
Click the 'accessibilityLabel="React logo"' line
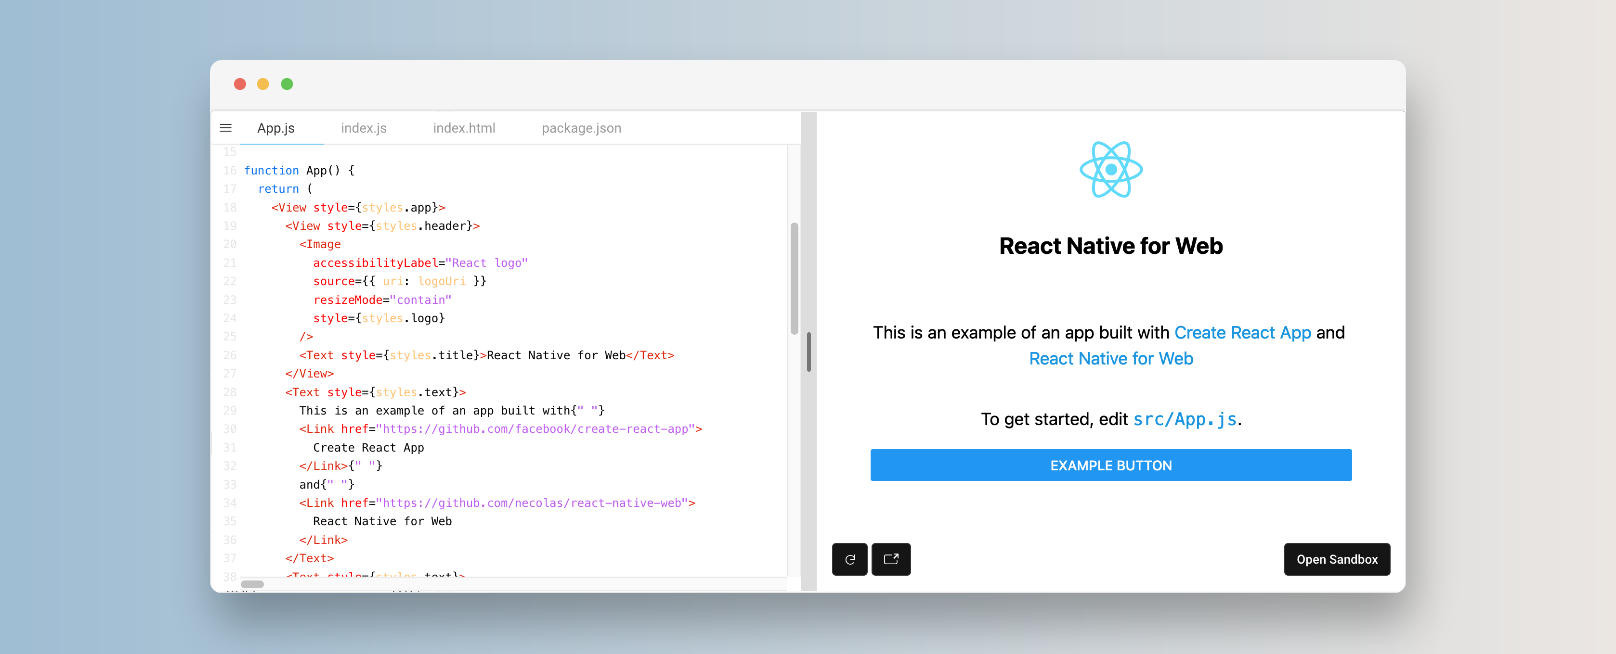(420, 263)
